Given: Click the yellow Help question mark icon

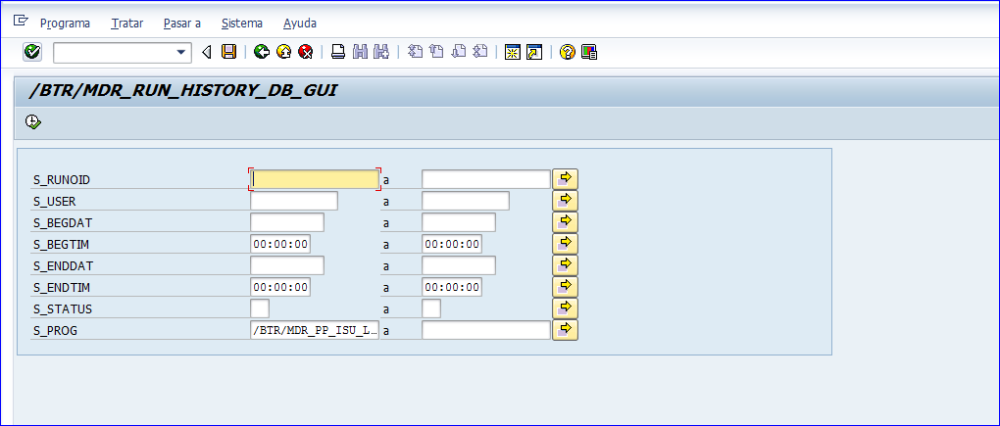Looking at the screenshot, I should click(x=567, y=52).
